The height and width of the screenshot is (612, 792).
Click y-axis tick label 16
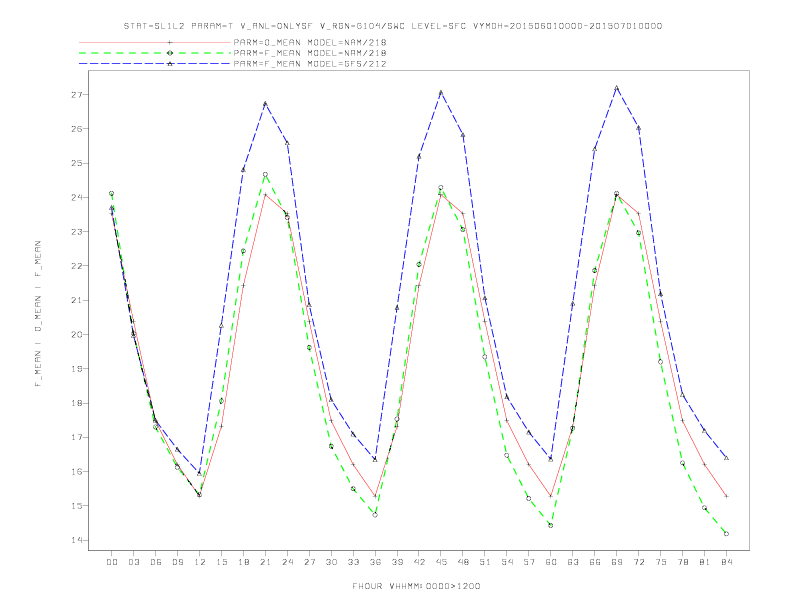[77, 472]
